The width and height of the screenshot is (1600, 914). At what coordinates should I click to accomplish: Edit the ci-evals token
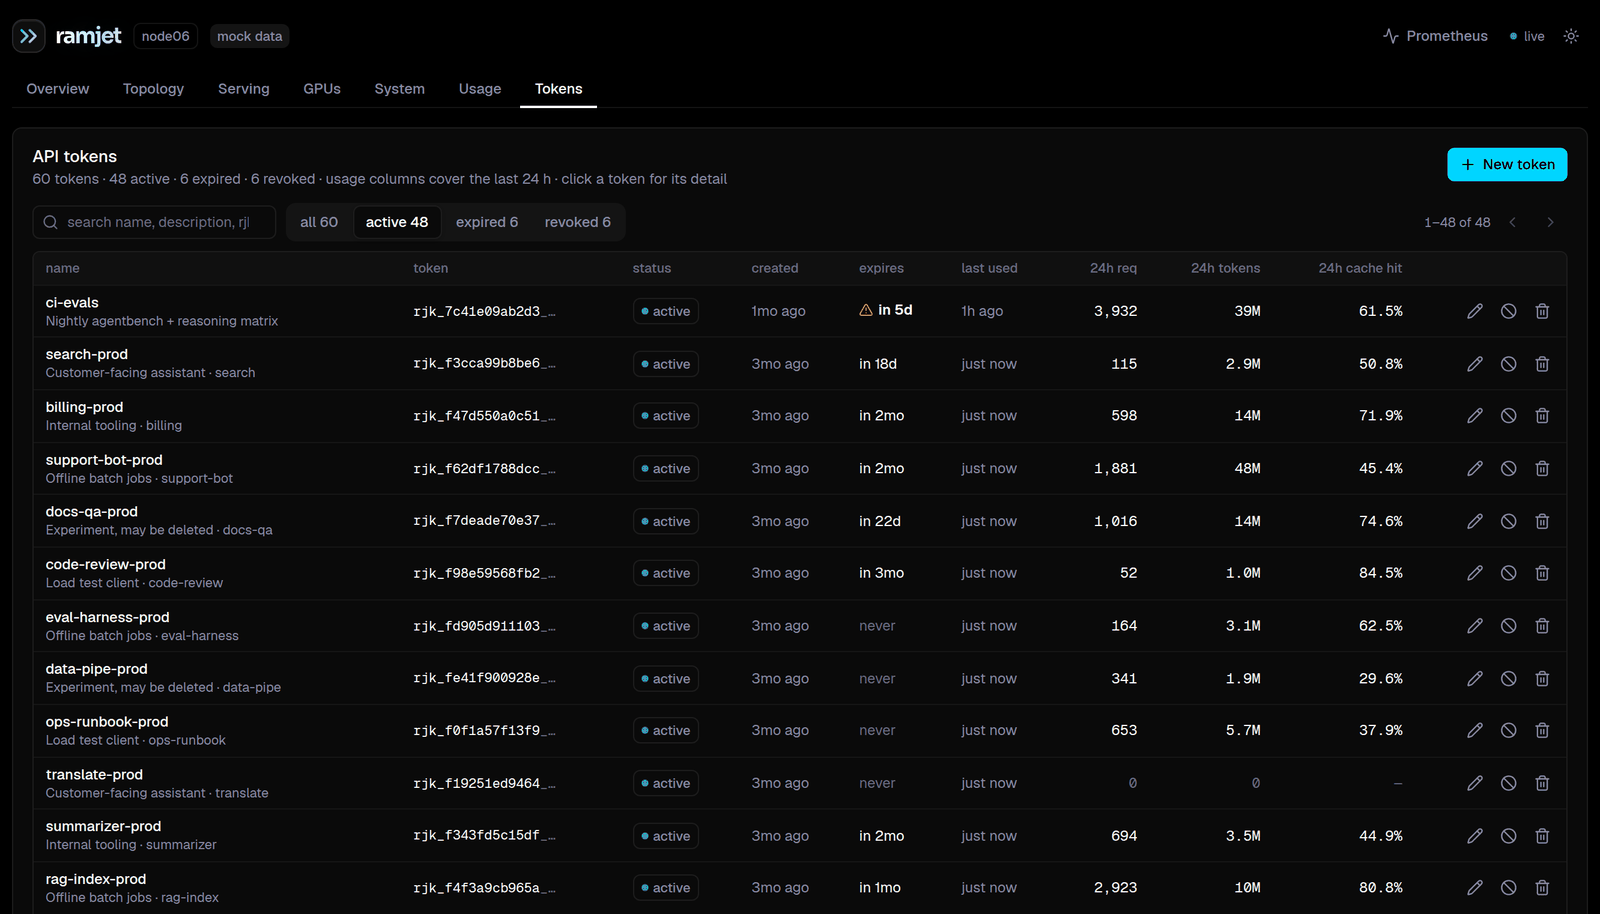pos(1475,311)
